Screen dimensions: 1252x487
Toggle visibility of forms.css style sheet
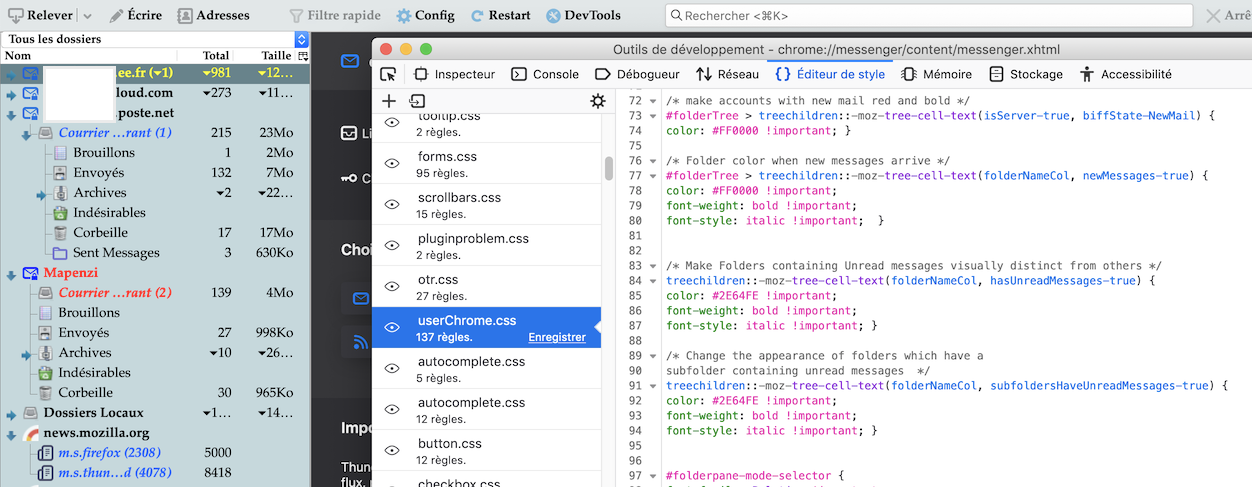(x=392, y=163)
